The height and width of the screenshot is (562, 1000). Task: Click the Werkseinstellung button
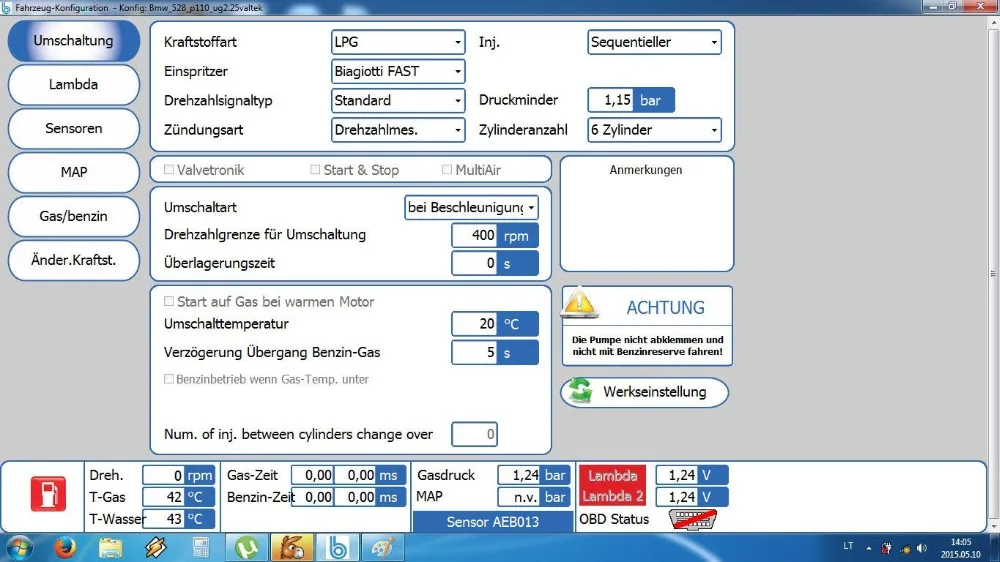[645, 392]
